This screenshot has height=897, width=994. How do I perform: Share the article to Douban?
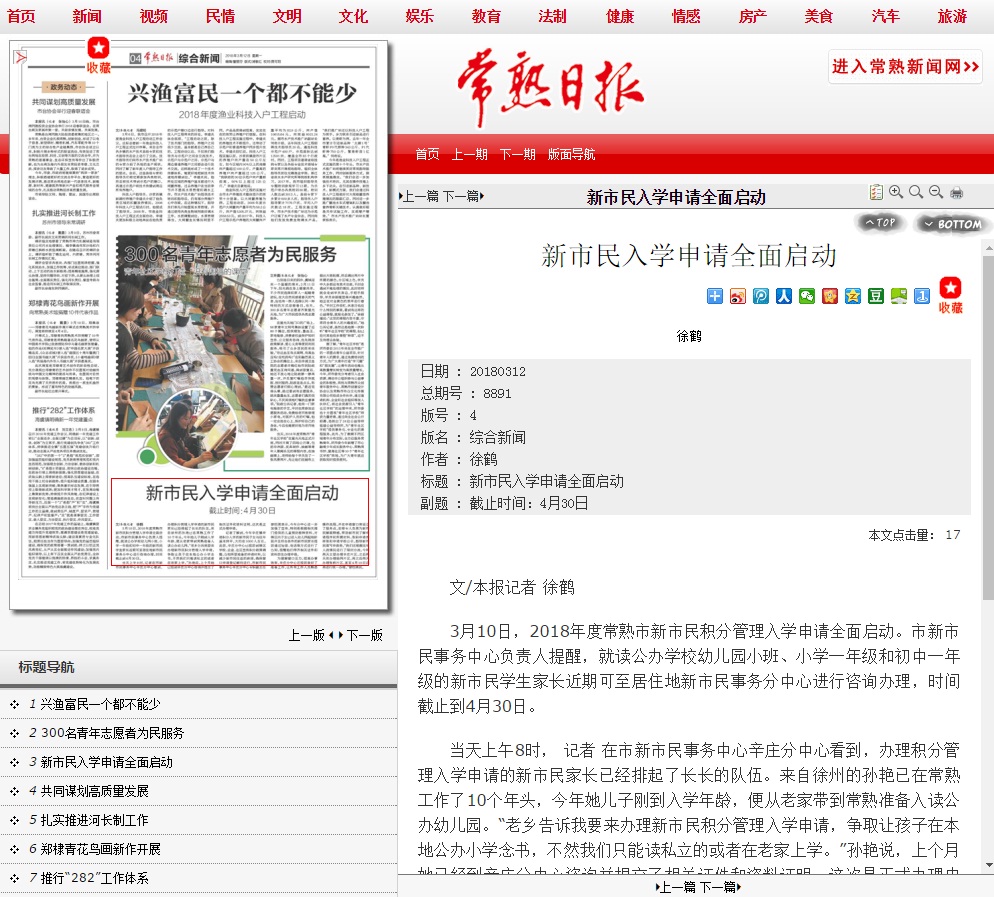click(x=875, y=296)
